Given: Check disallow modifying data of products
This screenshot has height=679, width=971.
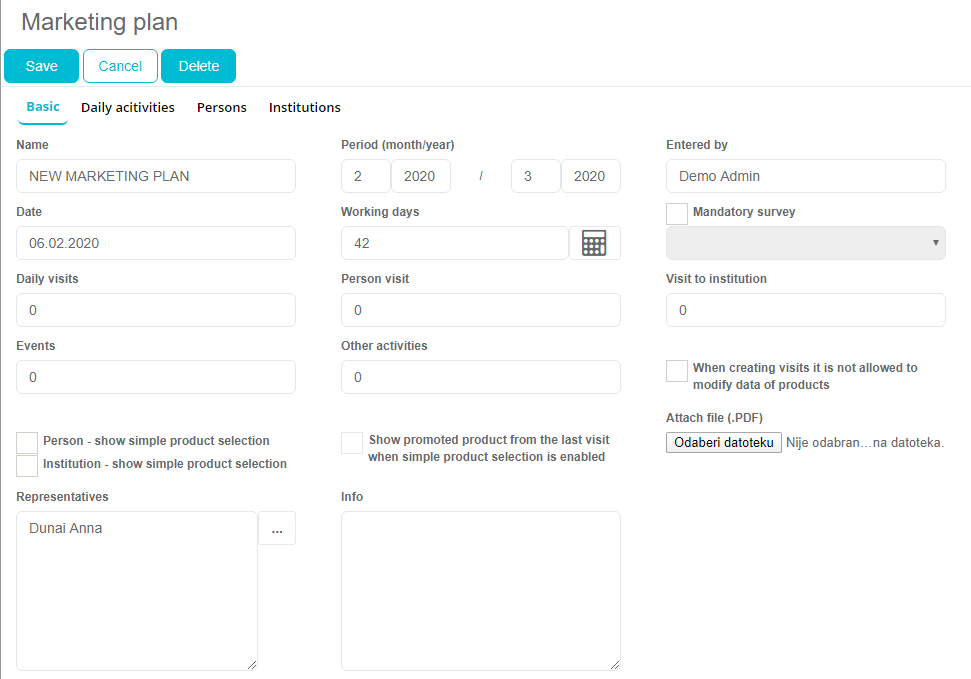Looking at the screenshot, I should point(677,370).
